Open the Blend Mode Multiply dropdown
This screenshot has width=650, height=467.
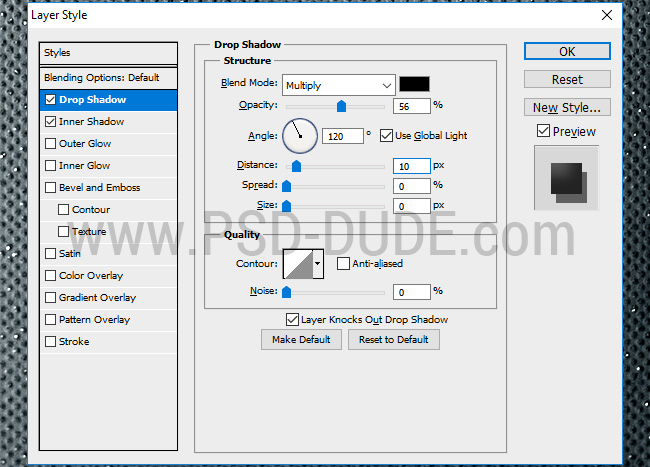point(338,85)
